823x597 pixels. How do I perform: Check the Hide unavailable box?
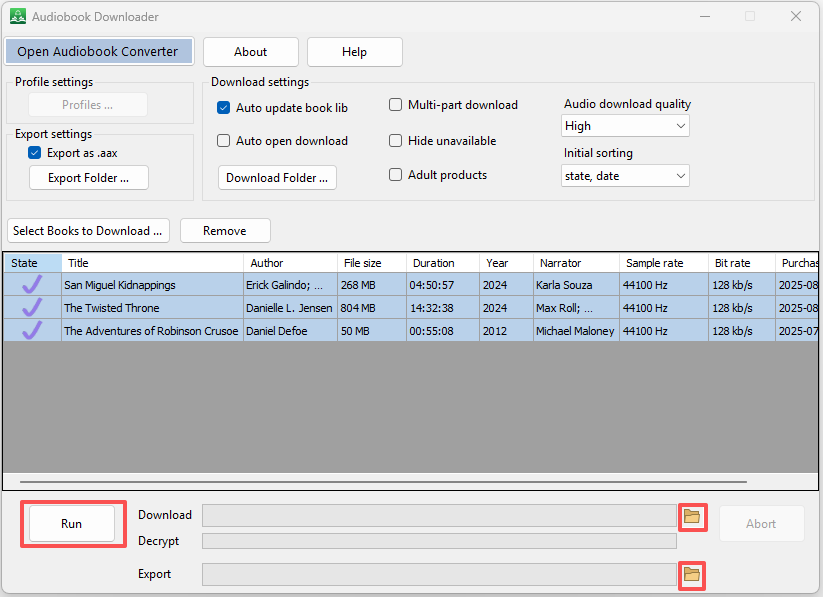pos(396,141)
